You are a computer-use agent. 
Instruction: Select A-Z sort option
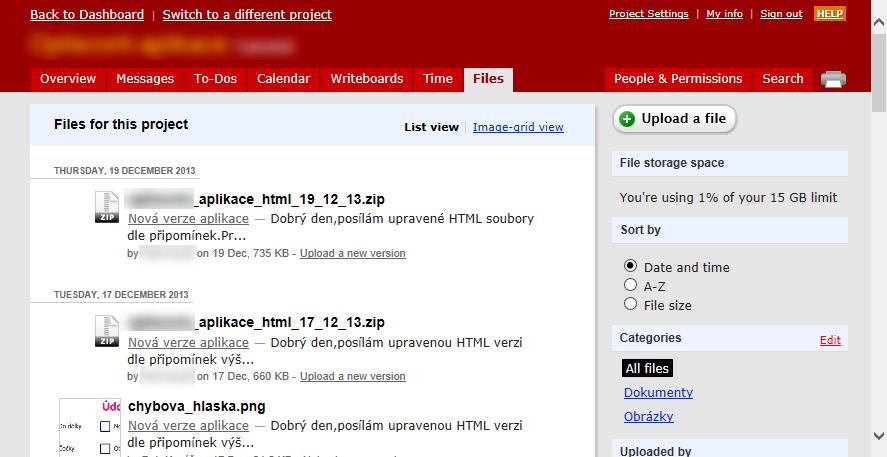pos(630,284)
